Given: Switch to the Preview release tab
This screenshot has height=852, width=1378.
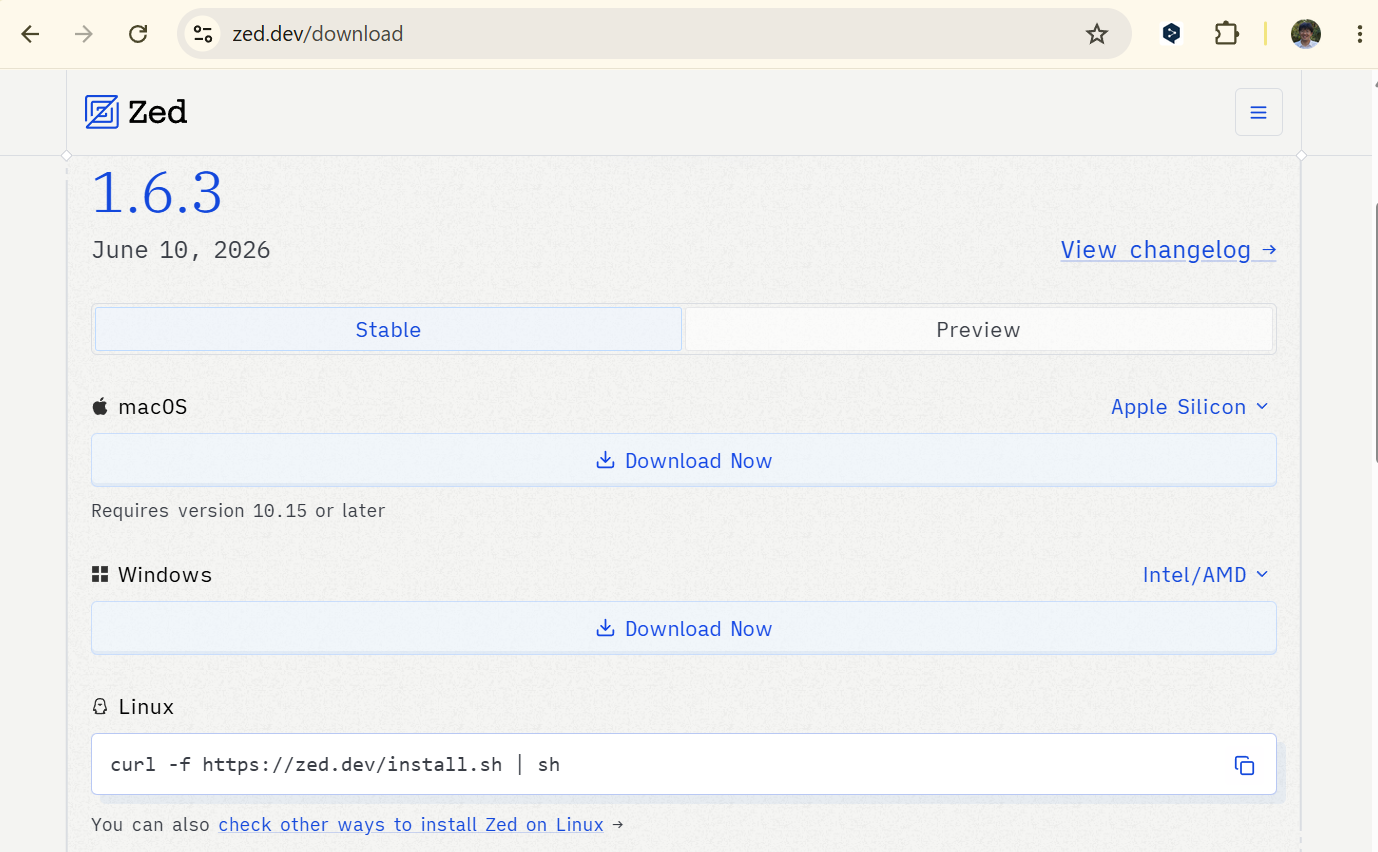Looking at the screenshot, I should tap(978, 329).
